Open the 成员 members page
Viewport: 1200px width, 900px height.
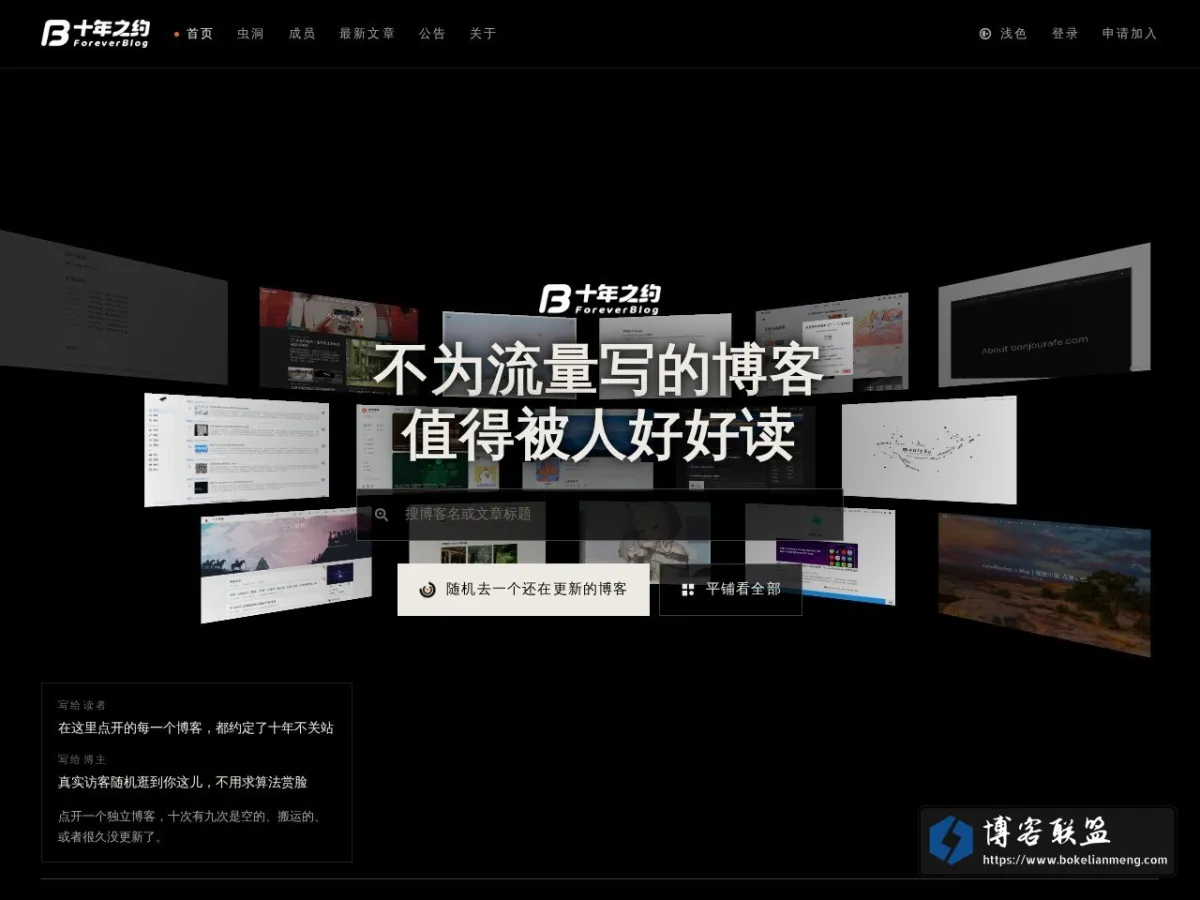point(302,34)
